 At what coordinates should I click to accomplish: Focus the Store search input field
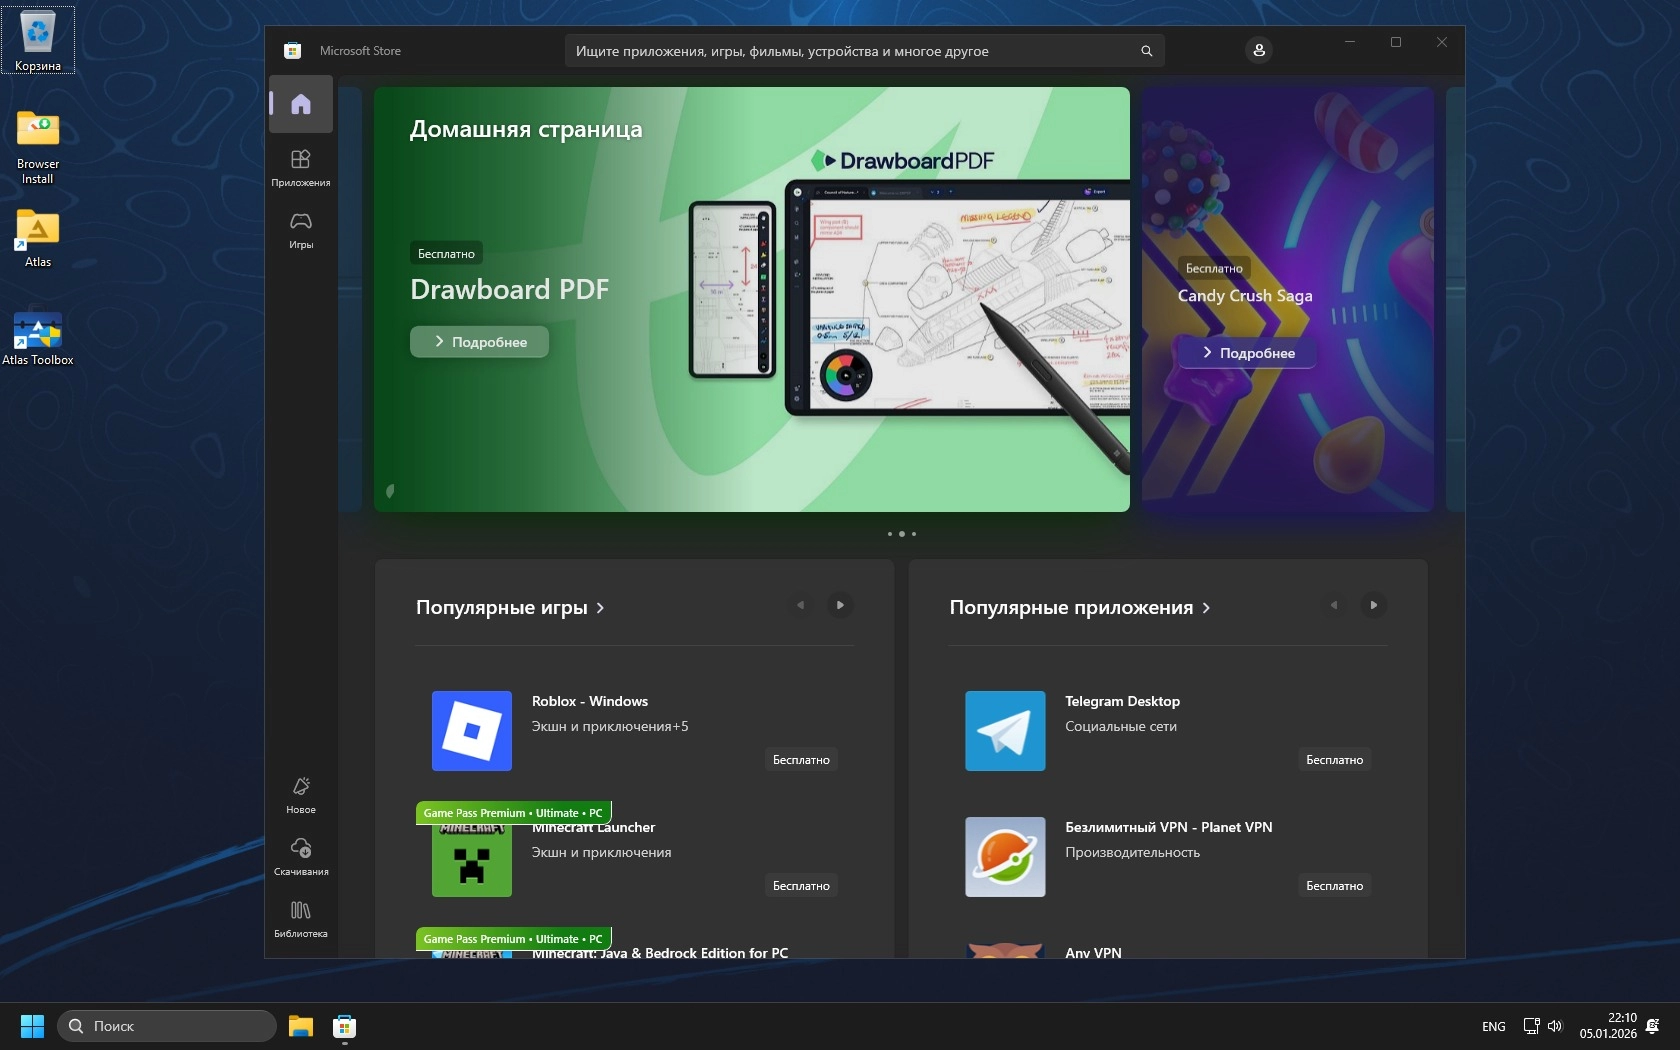click(850, 51)
